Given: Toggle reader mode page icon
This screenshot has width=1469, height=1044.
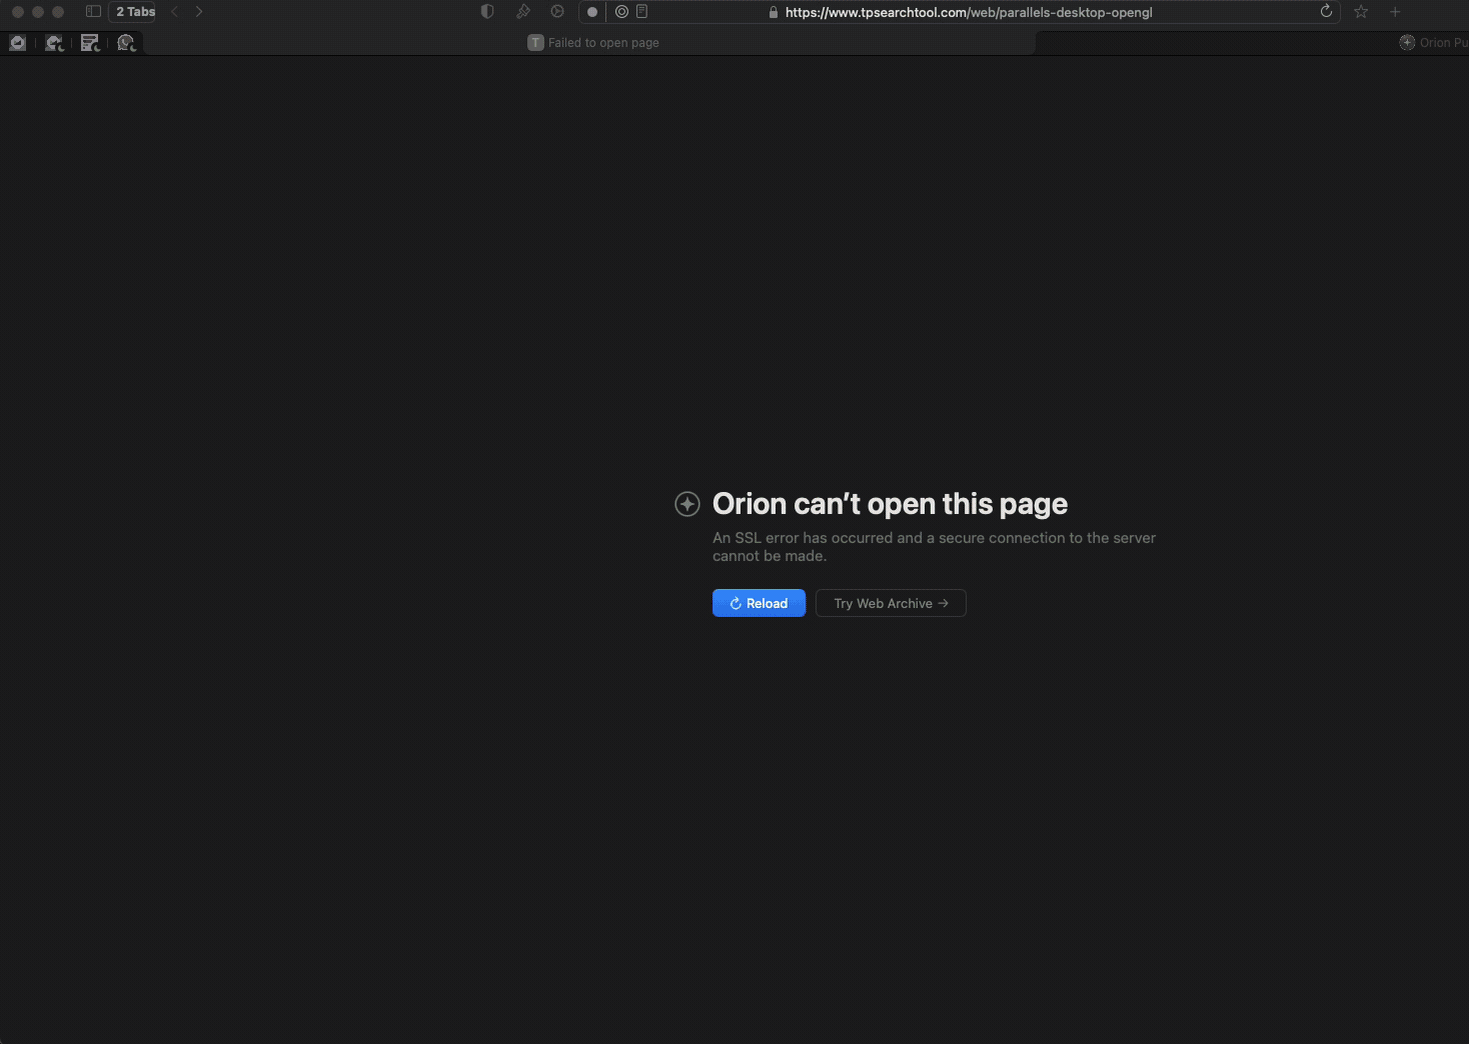Looking at the screenshot, I should coord(642,12).
